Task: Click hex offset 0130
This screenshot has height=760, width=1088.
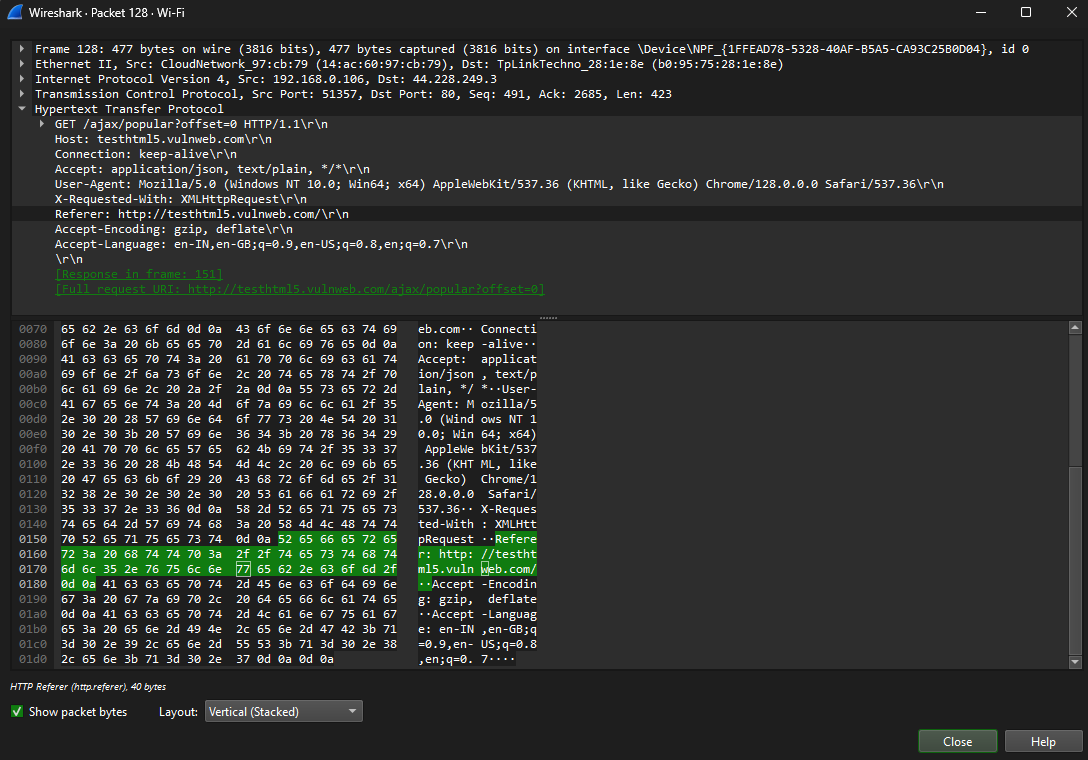Action: [x=33, y=509]
